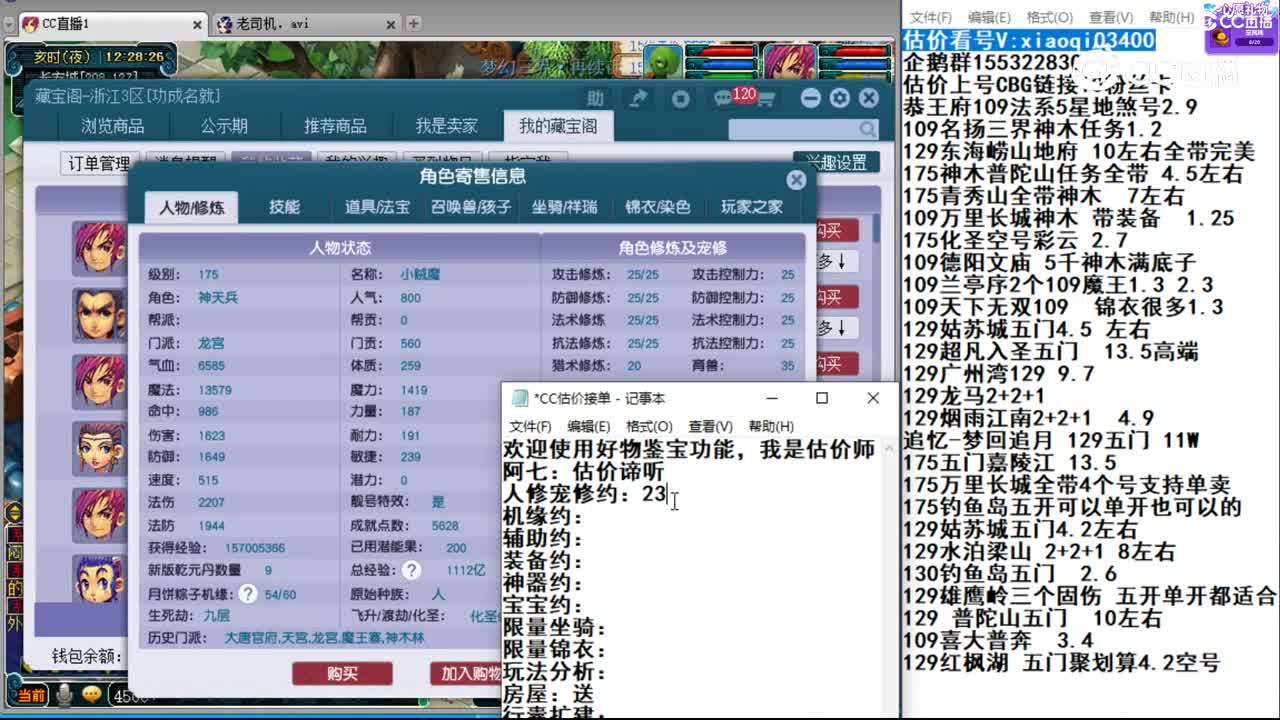Close the CC直播1 tab
Screen dimensions: 1280x720
[x=199, y=24]
